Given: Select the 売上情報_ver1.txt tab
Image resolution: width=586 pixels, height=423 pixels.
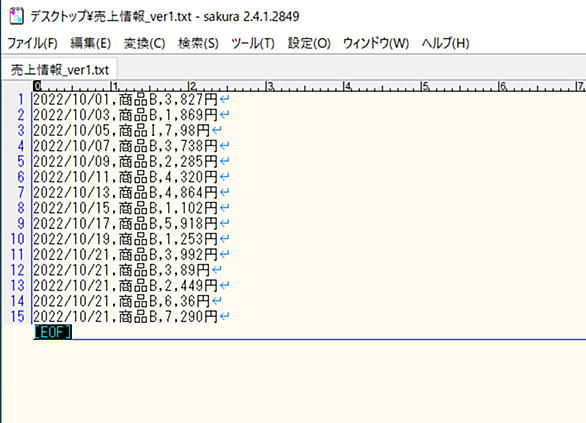Looking at the screenshot, I should (x=60, y=70).
